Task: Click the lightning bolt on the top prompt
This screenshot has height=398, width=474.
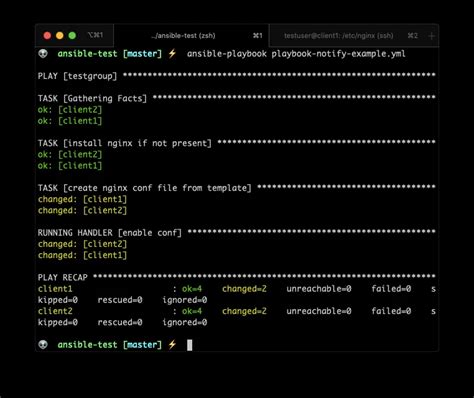Action: (172, 54)
